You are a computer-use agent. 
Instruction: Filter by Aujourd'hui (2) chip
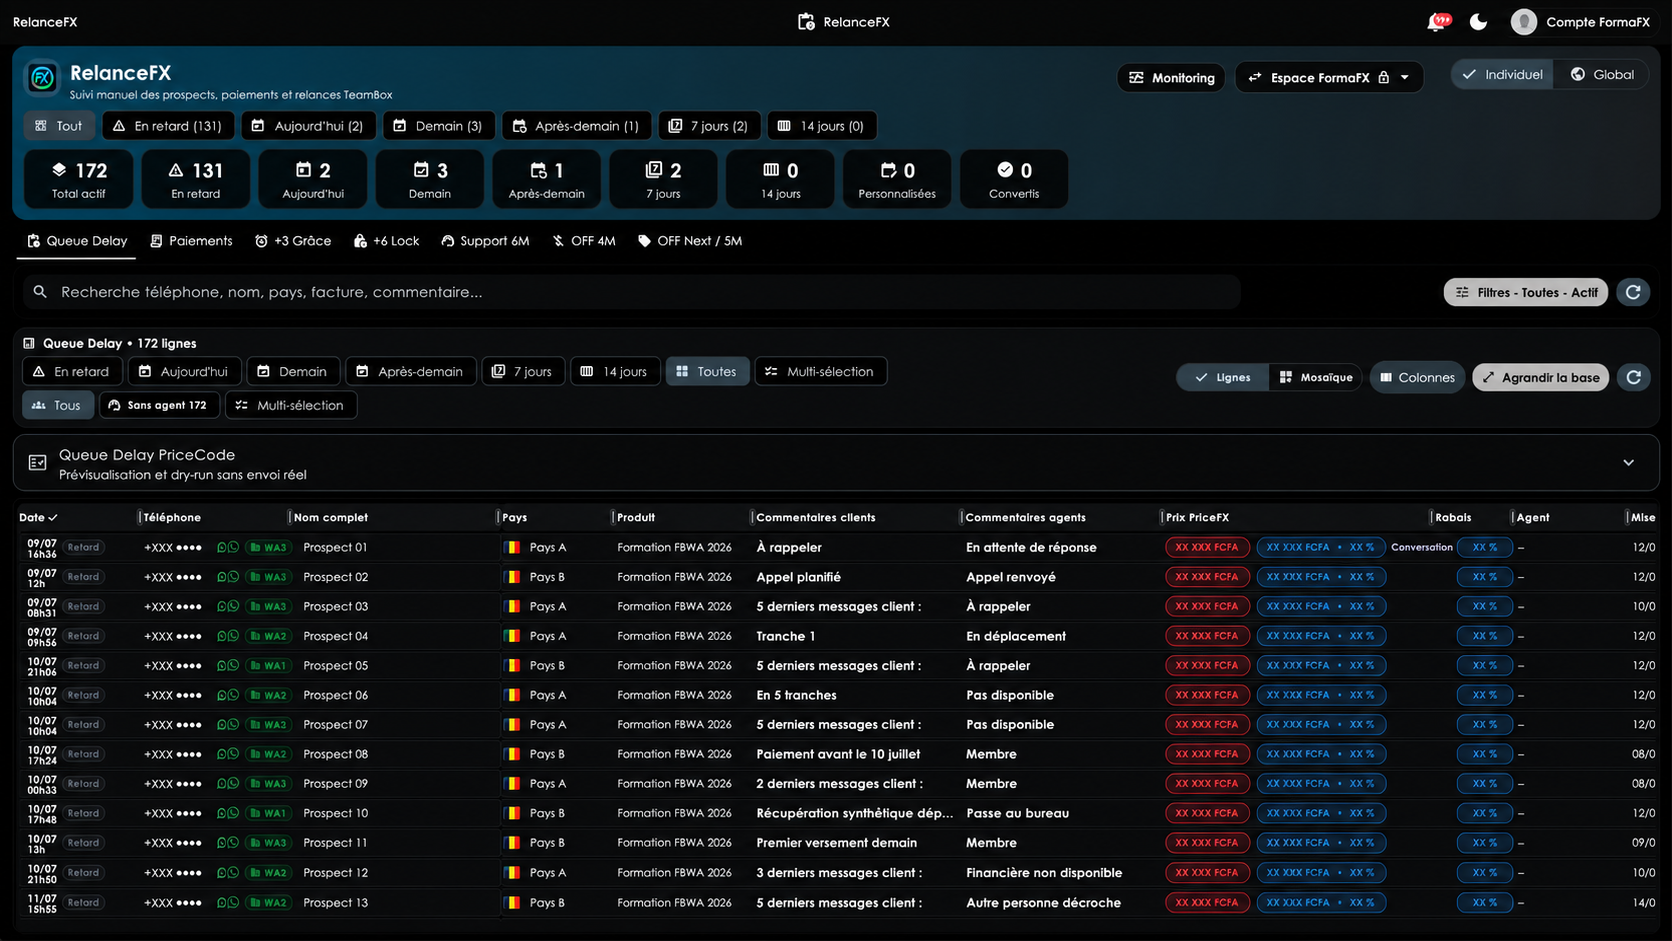(308, 126)
